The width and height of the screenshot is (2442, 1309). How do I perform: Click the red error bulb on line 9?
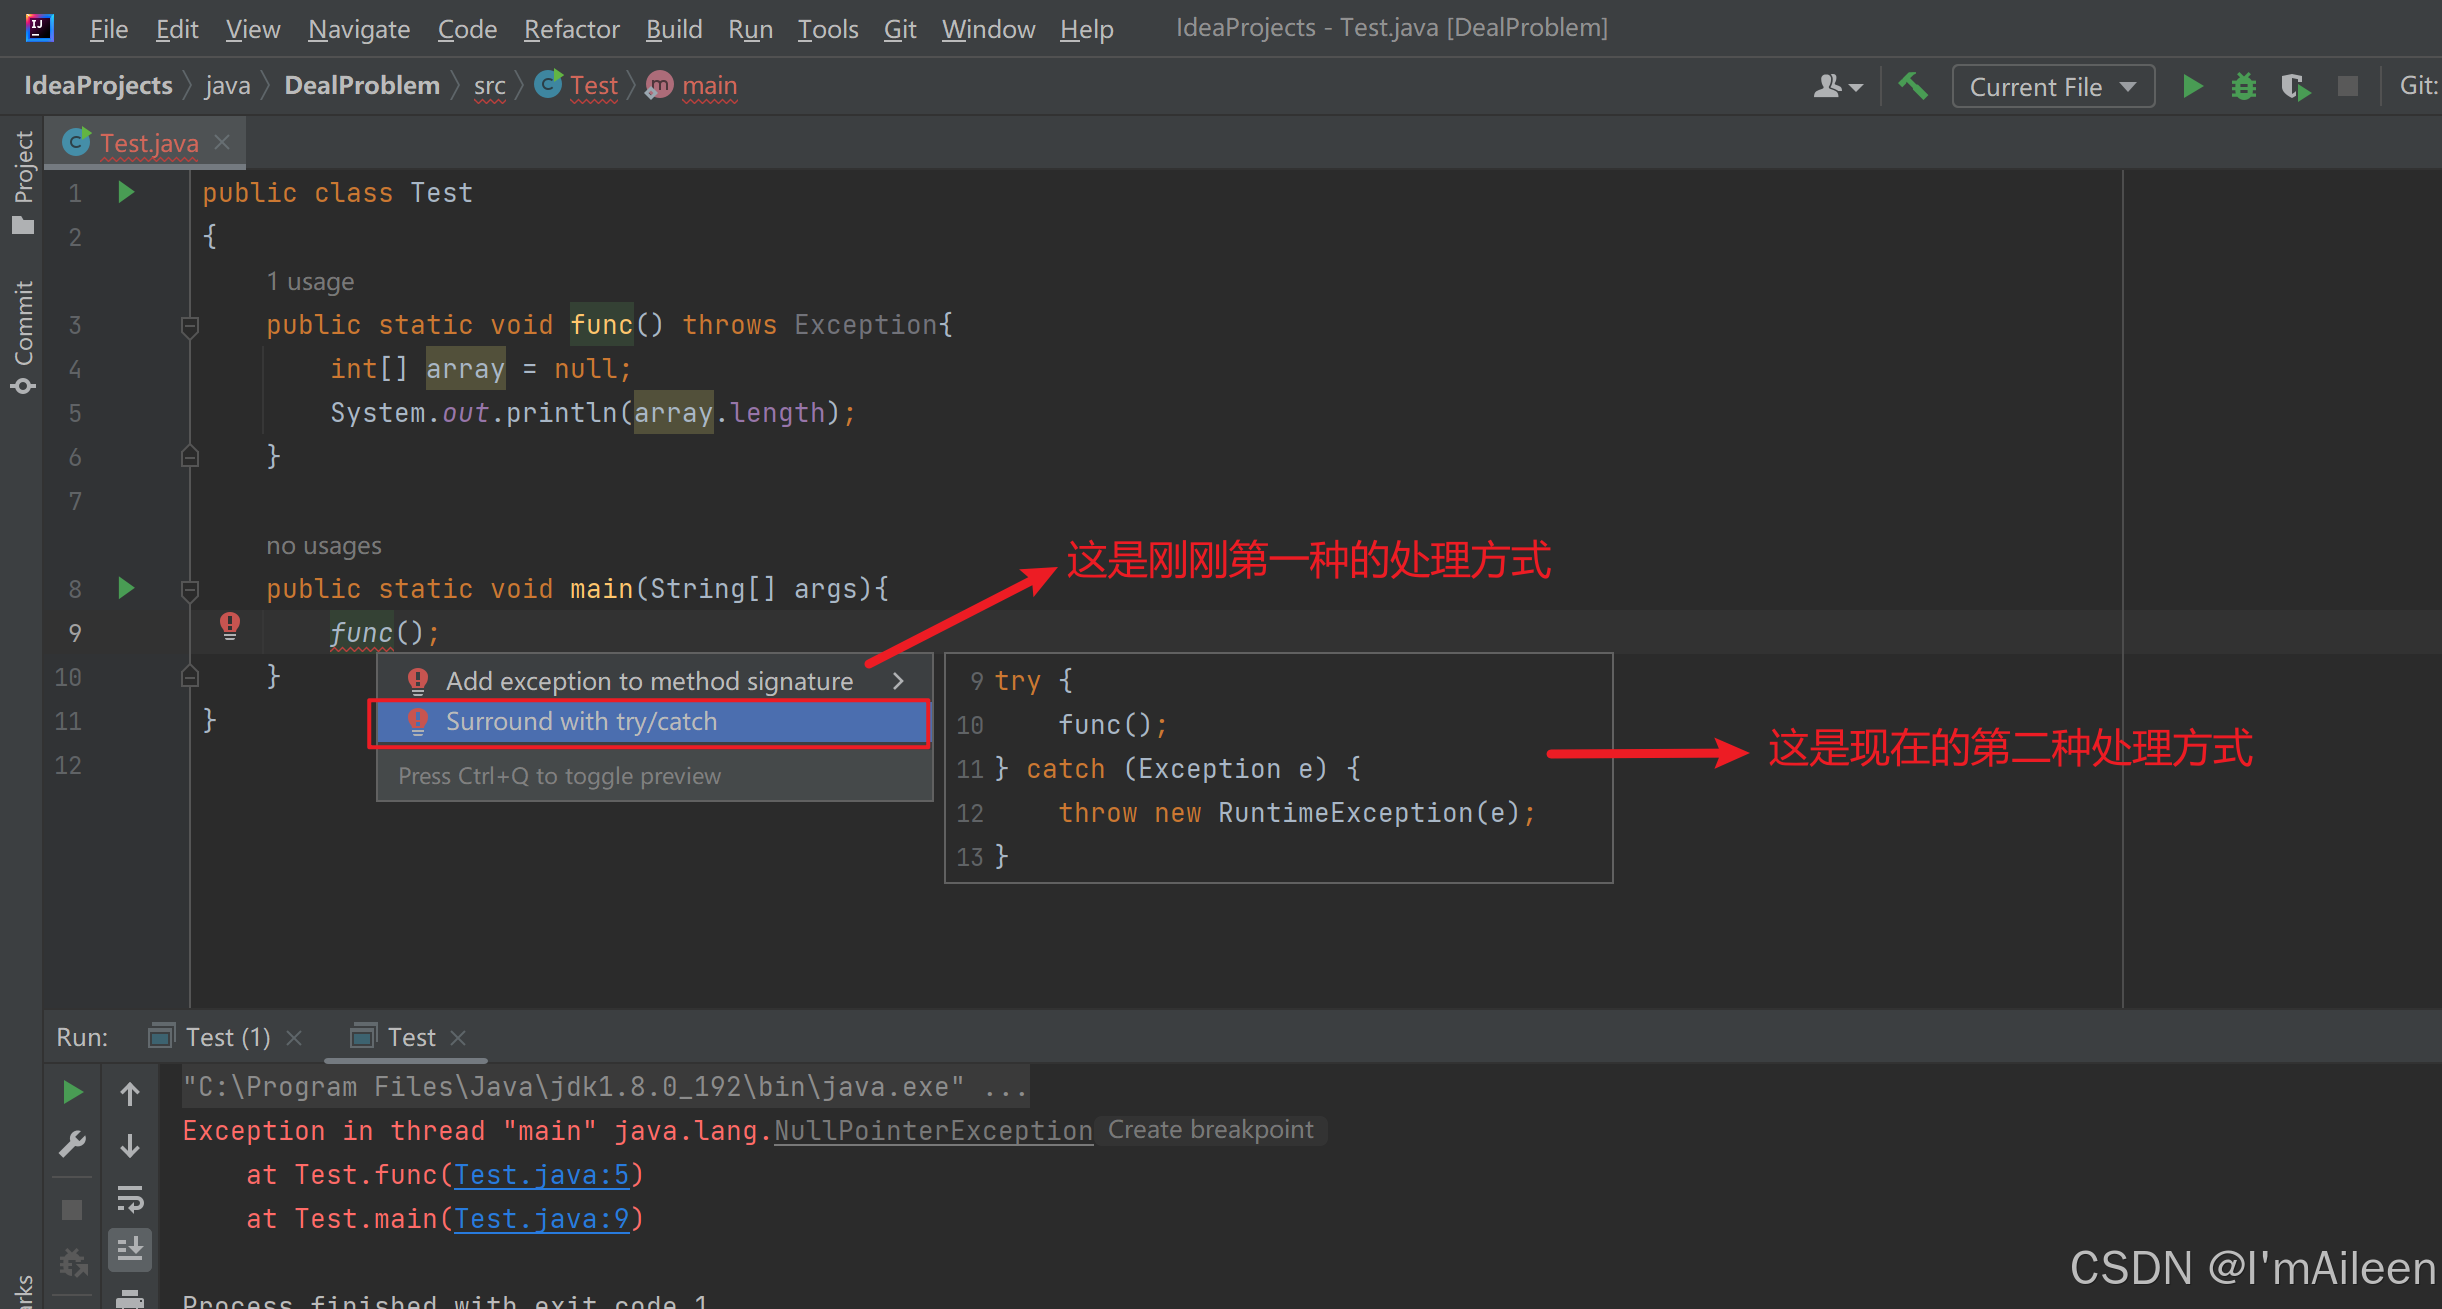pyautogui.click(x=230, y=626)
